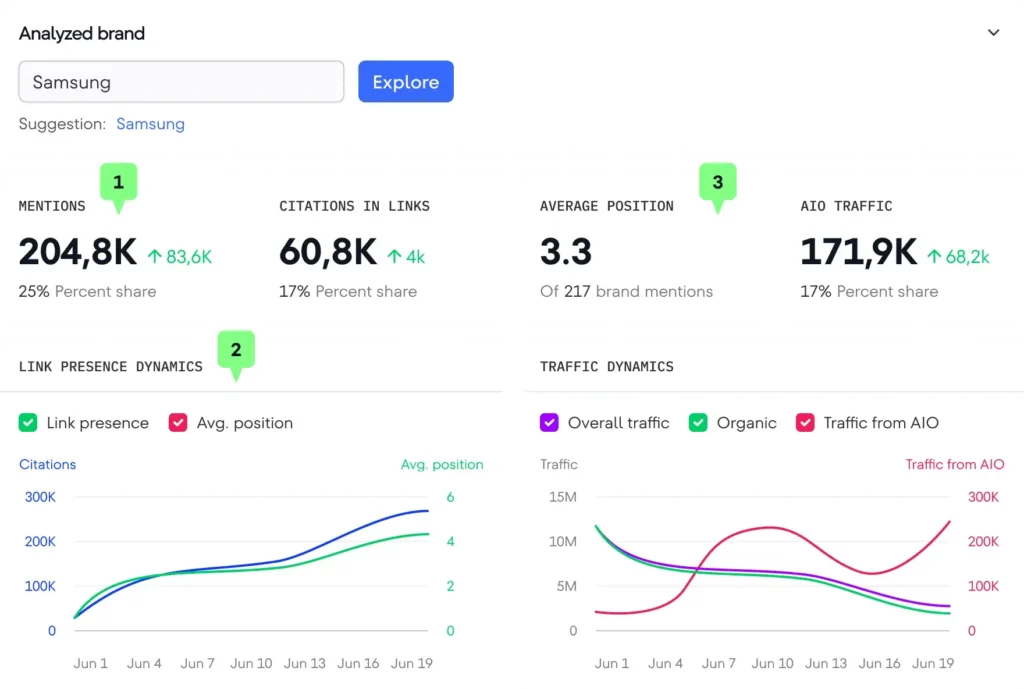The image size is (1024, 689).
Task: Click the 4k citations increase indicator
Action: point(406,257)
